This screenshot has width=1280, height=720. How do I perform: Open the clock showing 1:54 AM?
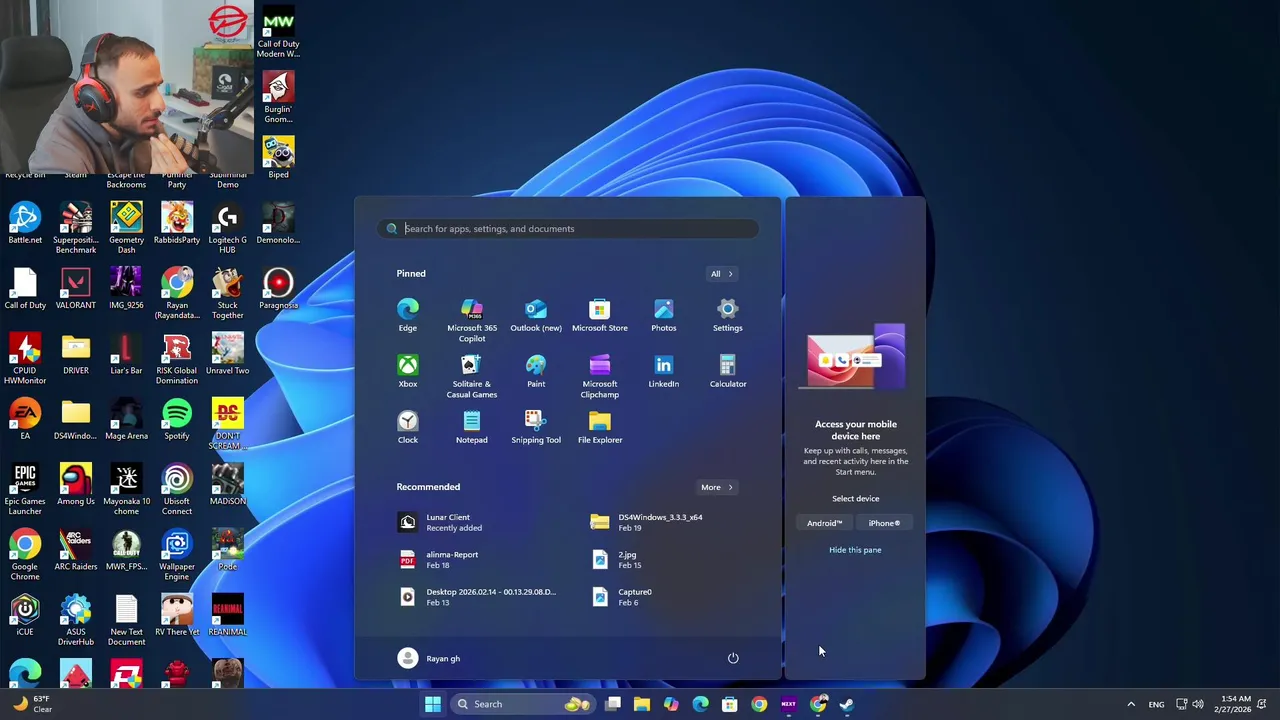pos(1235,704)
